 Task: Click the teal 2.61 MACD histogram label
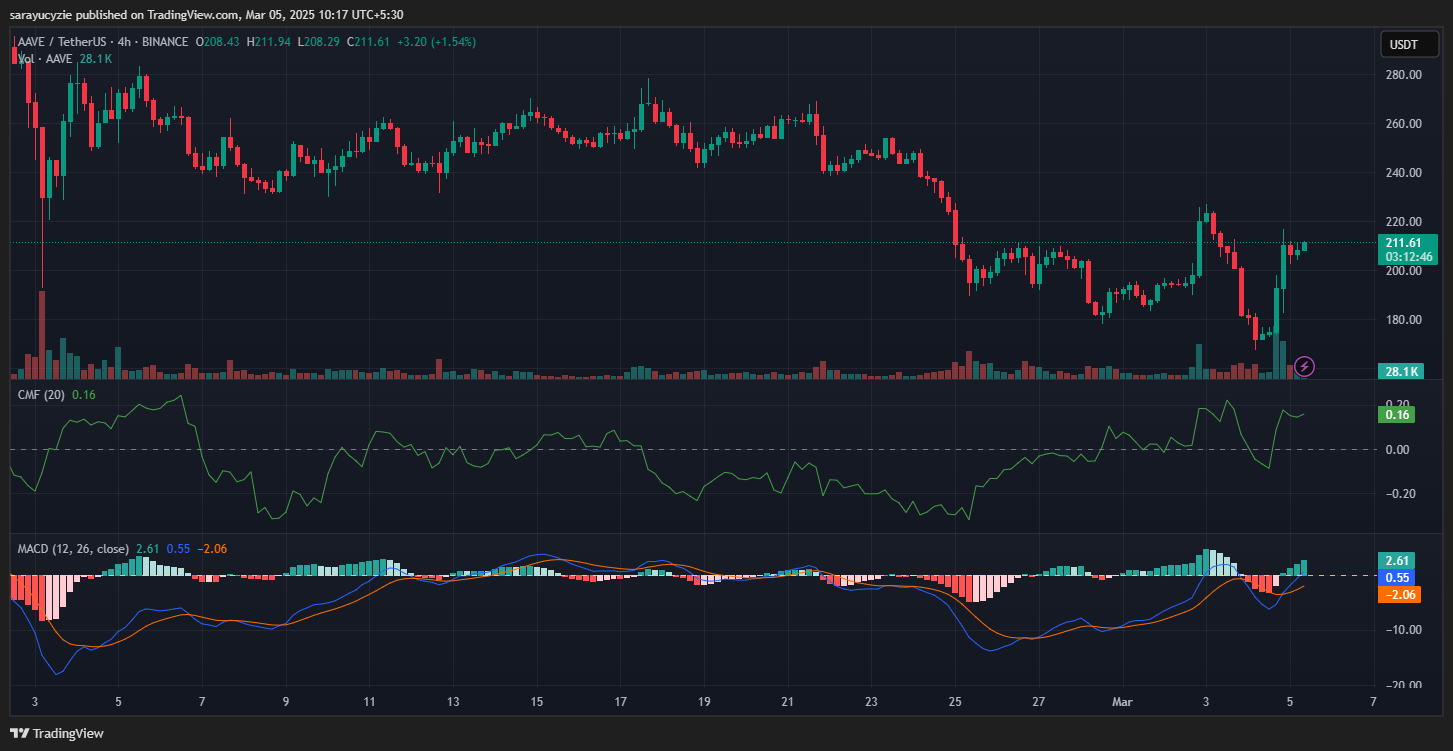click(x=1397, y=560)
